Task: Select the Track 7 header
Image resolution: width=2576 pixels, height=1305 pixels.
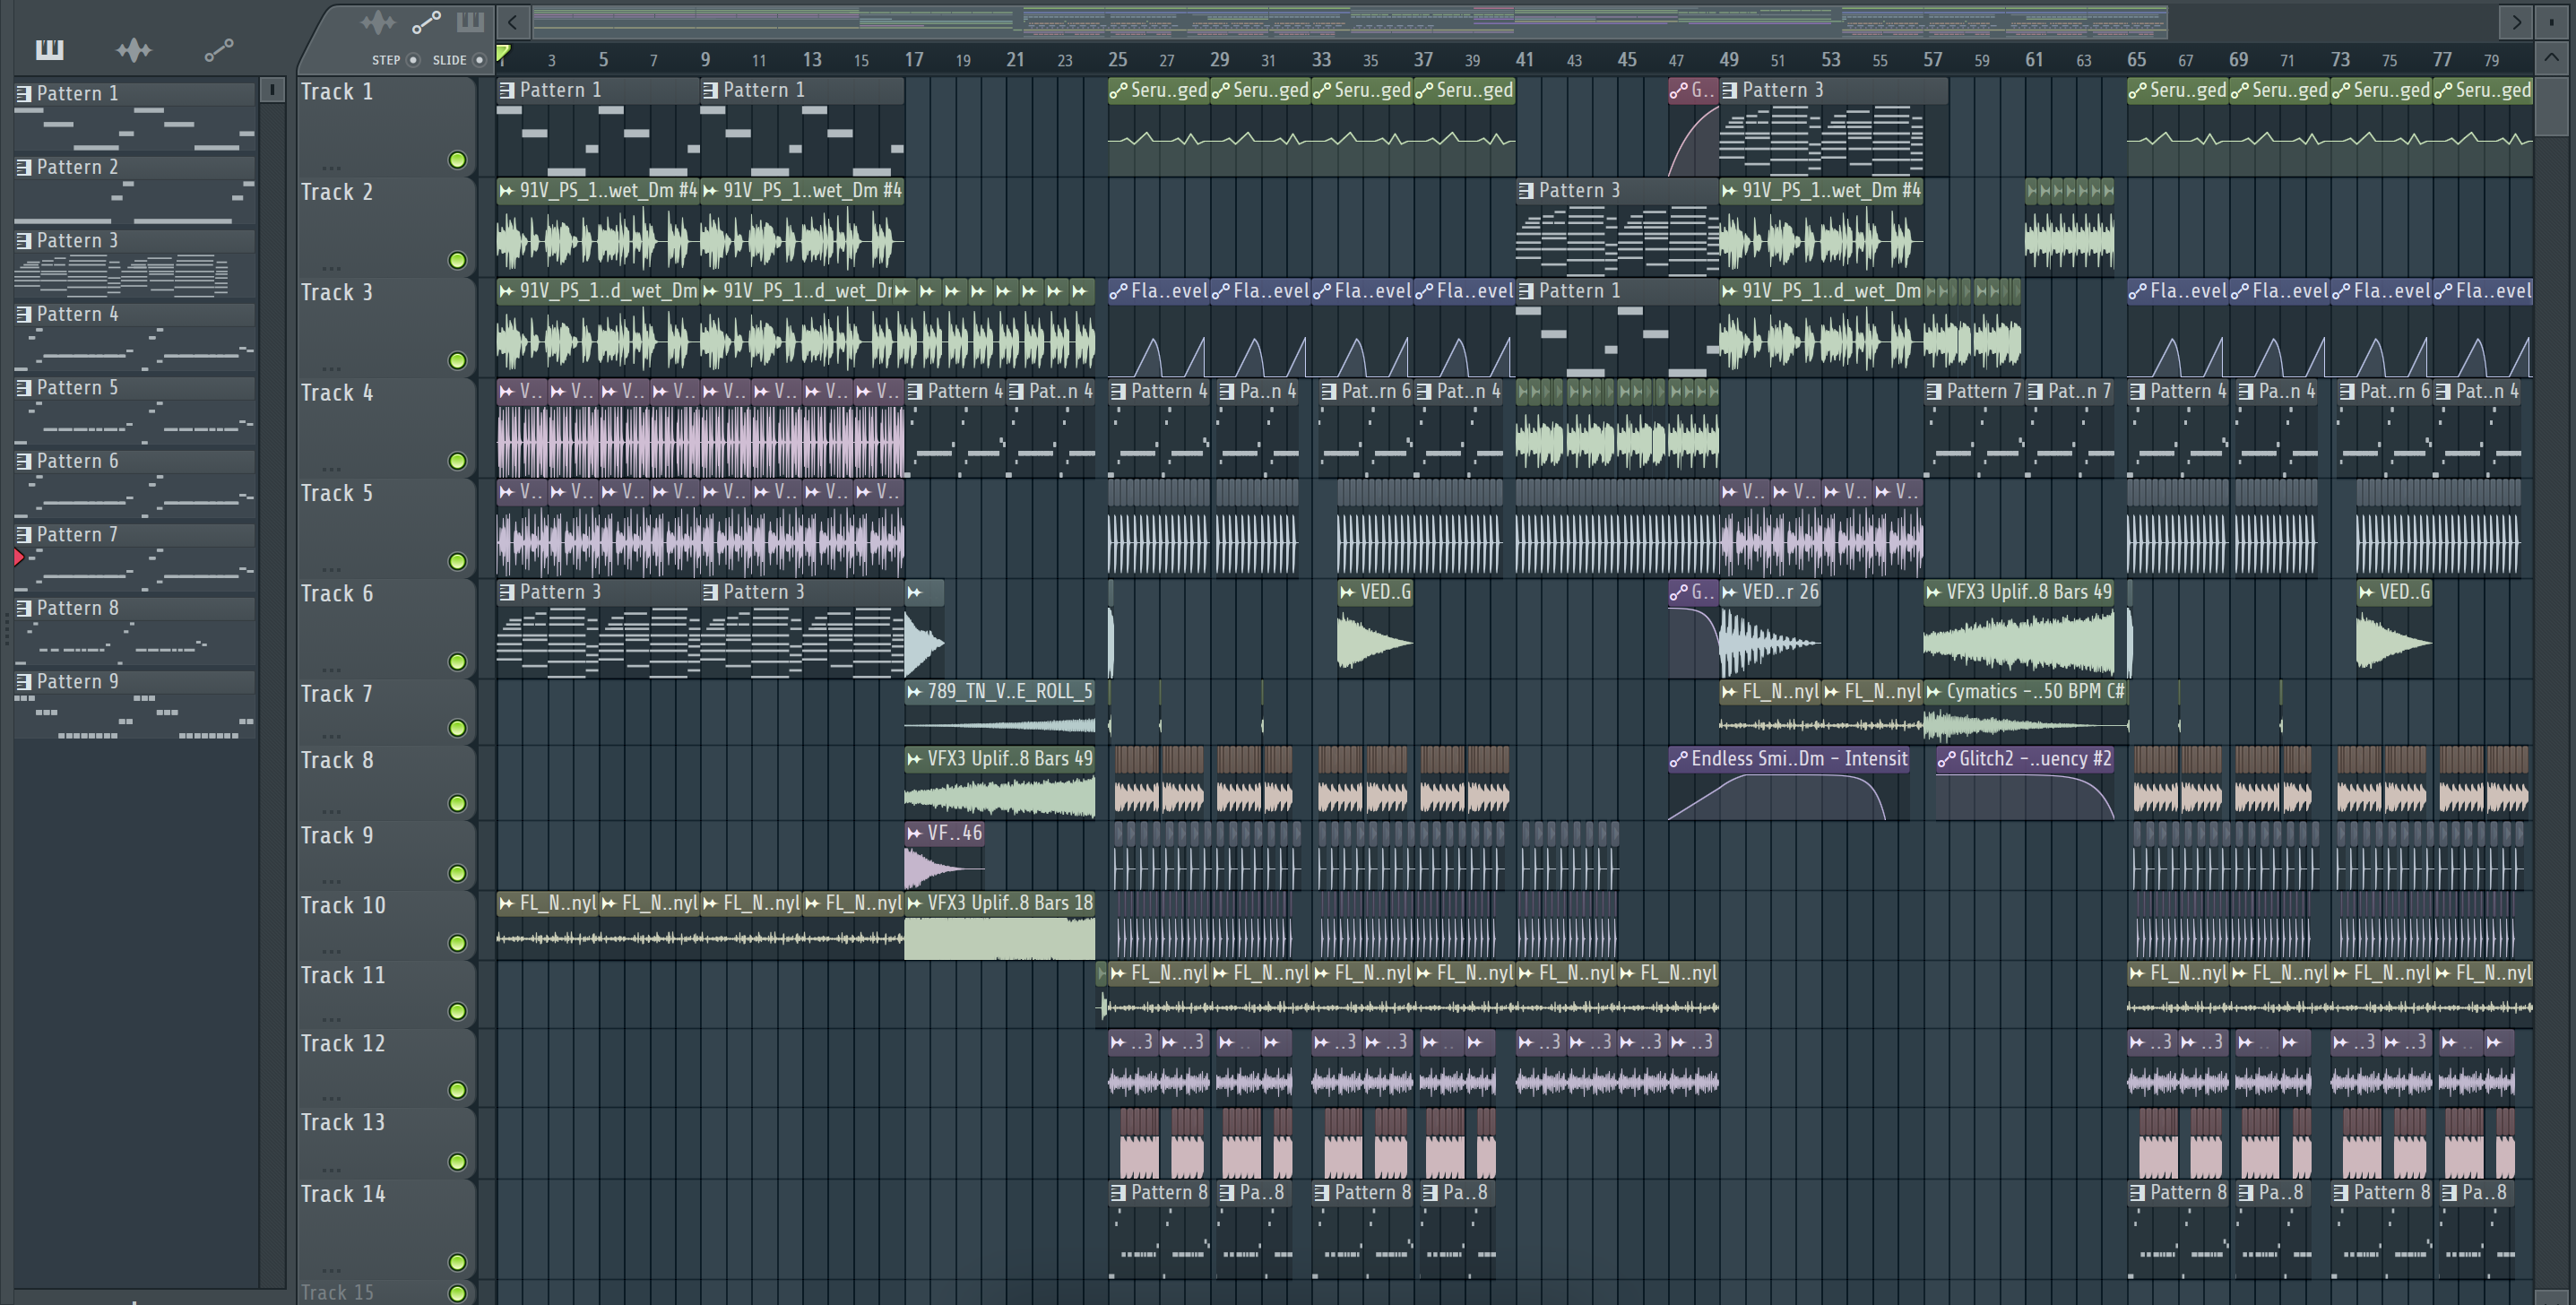Action: [385, 712]
